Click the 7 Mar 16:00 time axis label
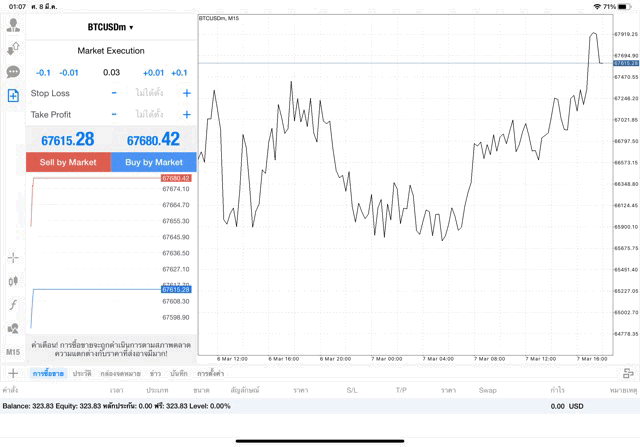The height and width of the screenshot is (447, 640). click(592, 359)
